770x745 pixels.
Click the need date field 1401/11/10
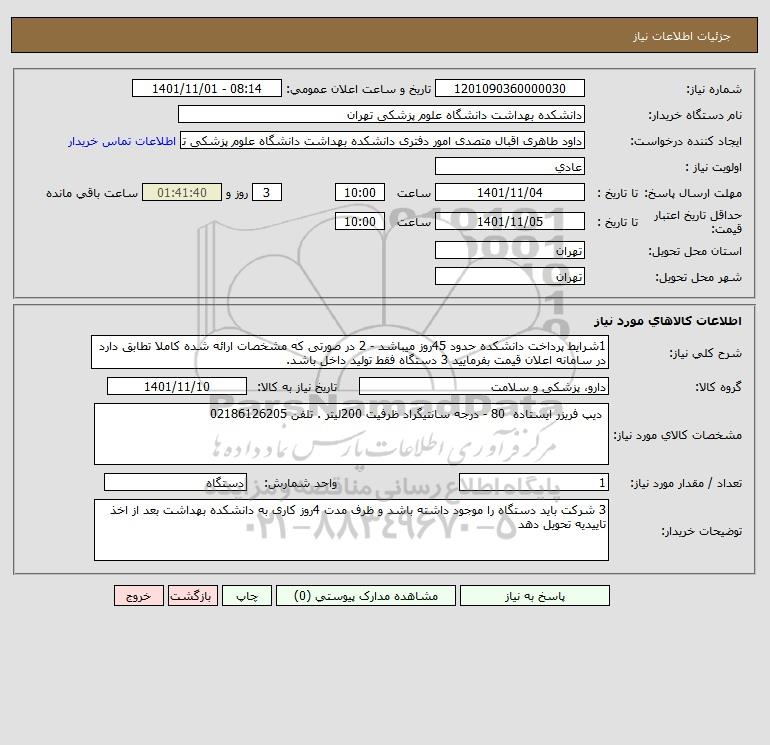tap(177, 386)
